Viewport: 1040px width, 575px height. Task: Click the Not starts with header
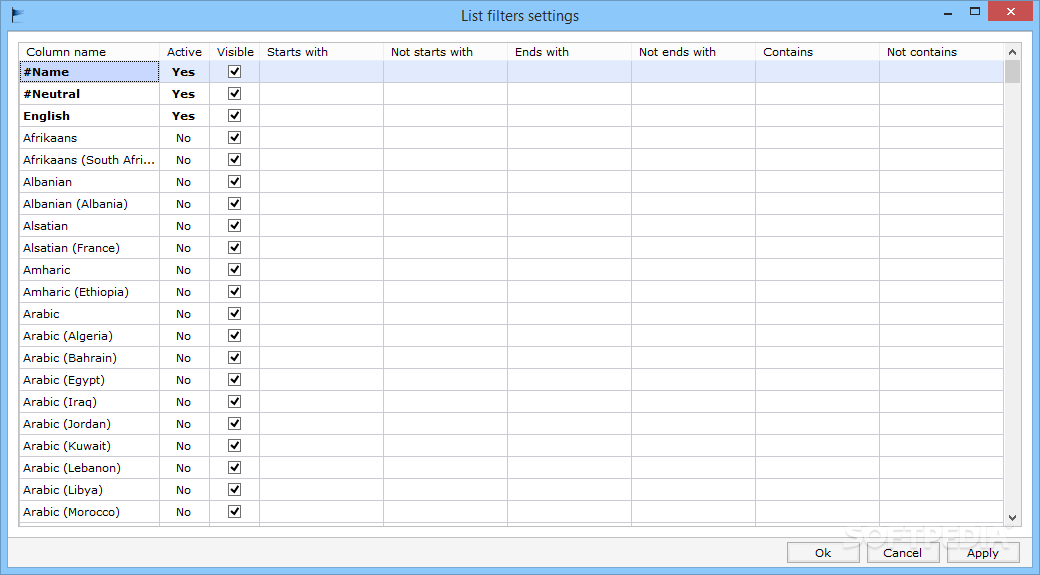[446, 52]
